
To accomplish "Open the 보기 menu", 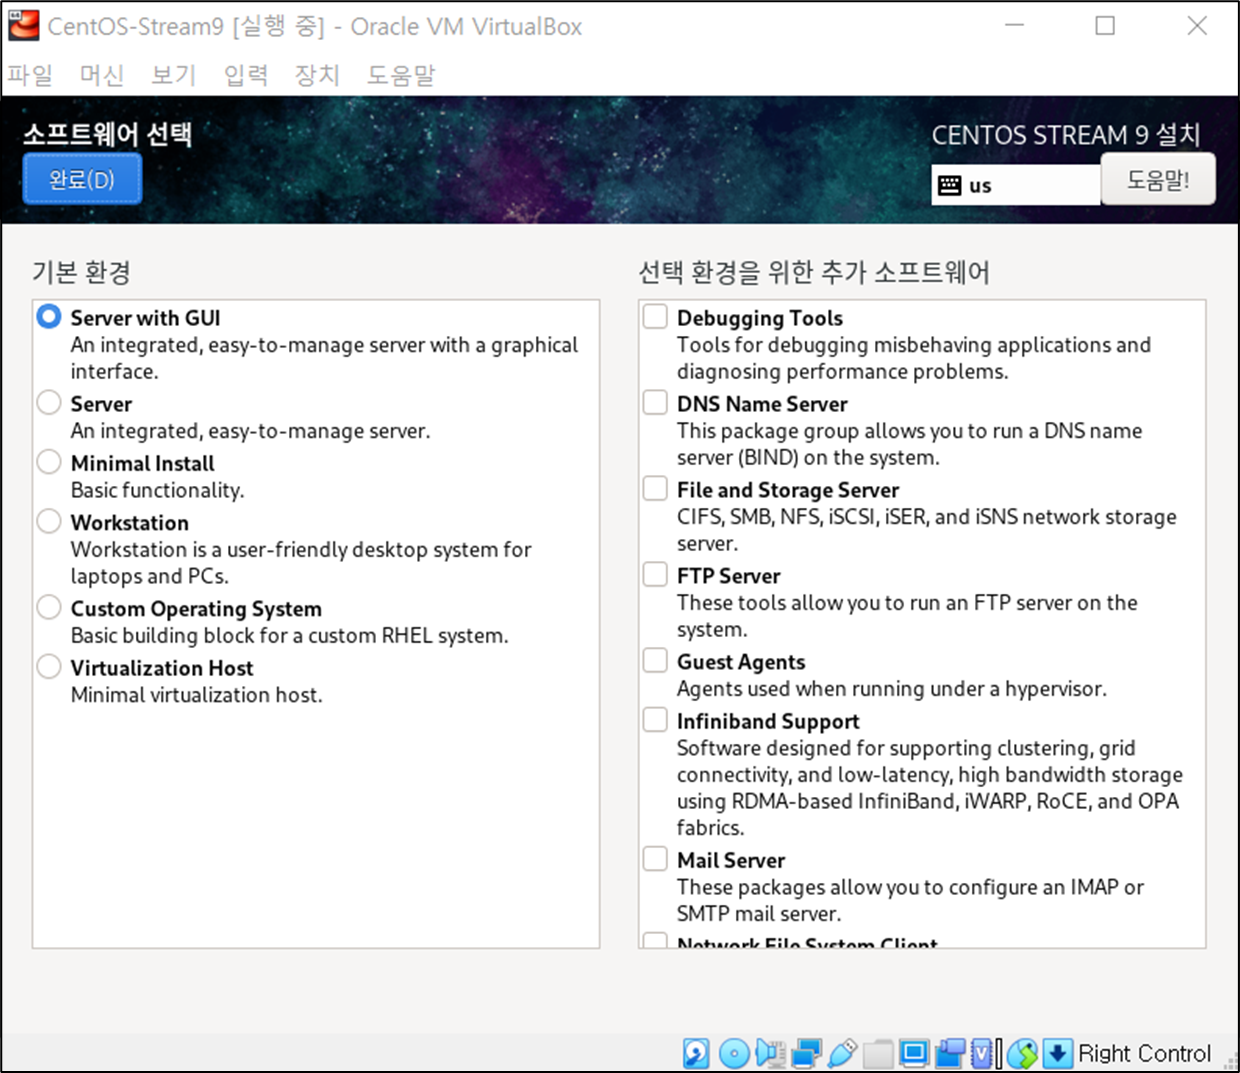I will 173,75.
